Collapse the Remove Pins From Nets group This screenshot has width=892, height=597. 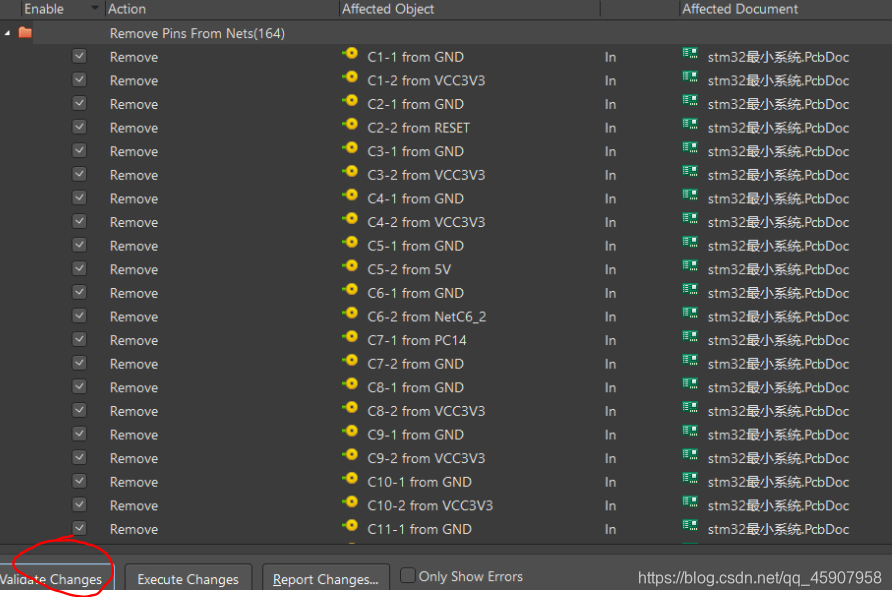click(7, 34)
